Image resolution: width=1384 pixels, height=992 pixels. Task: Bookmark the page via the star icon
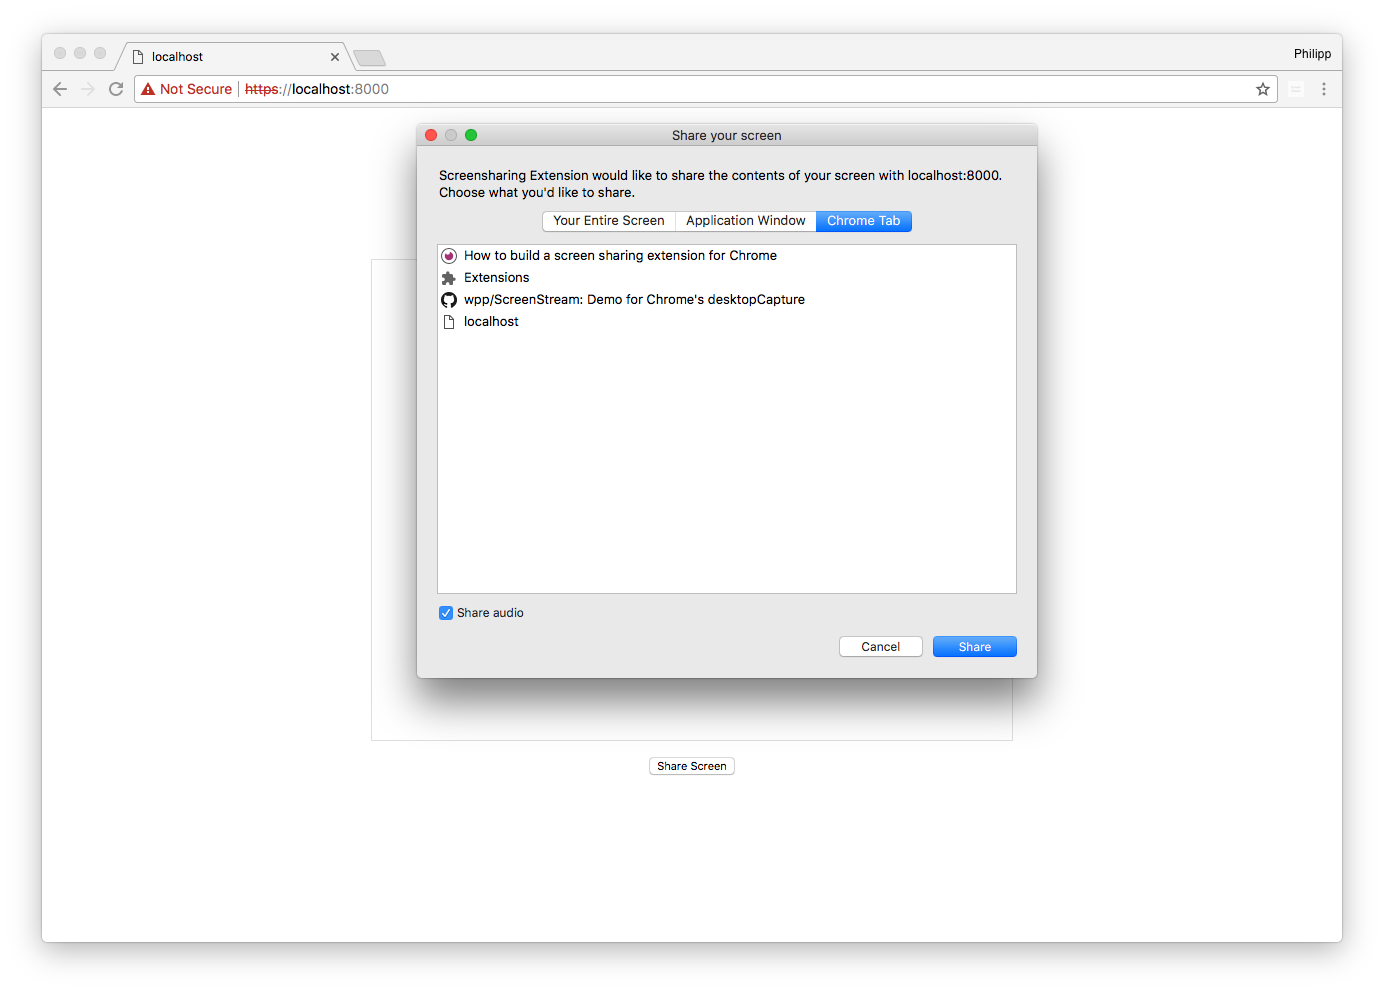(x=1262, y=89)
